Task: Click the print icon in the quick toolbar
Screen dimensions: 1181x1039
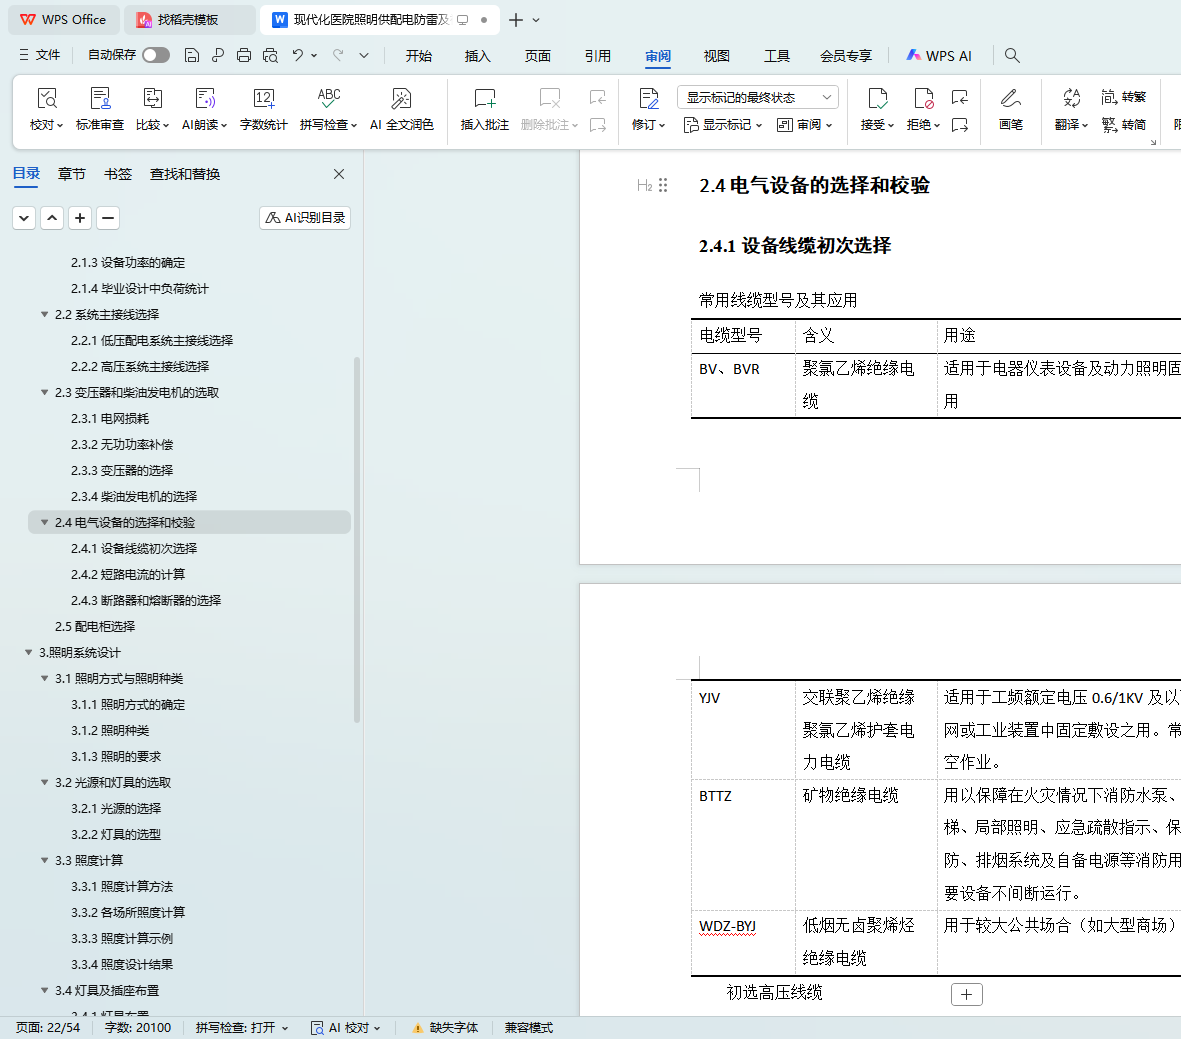Action: click(244, 55)
